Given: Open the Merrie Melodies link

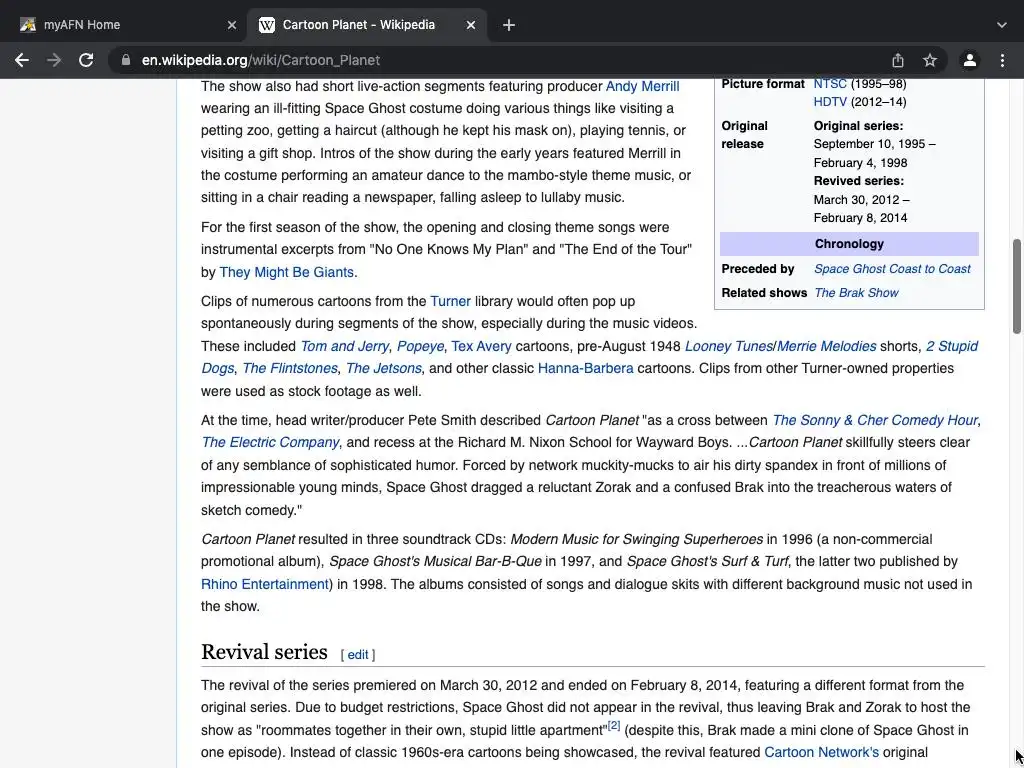Looking at the screenshot, I should 827,346.
